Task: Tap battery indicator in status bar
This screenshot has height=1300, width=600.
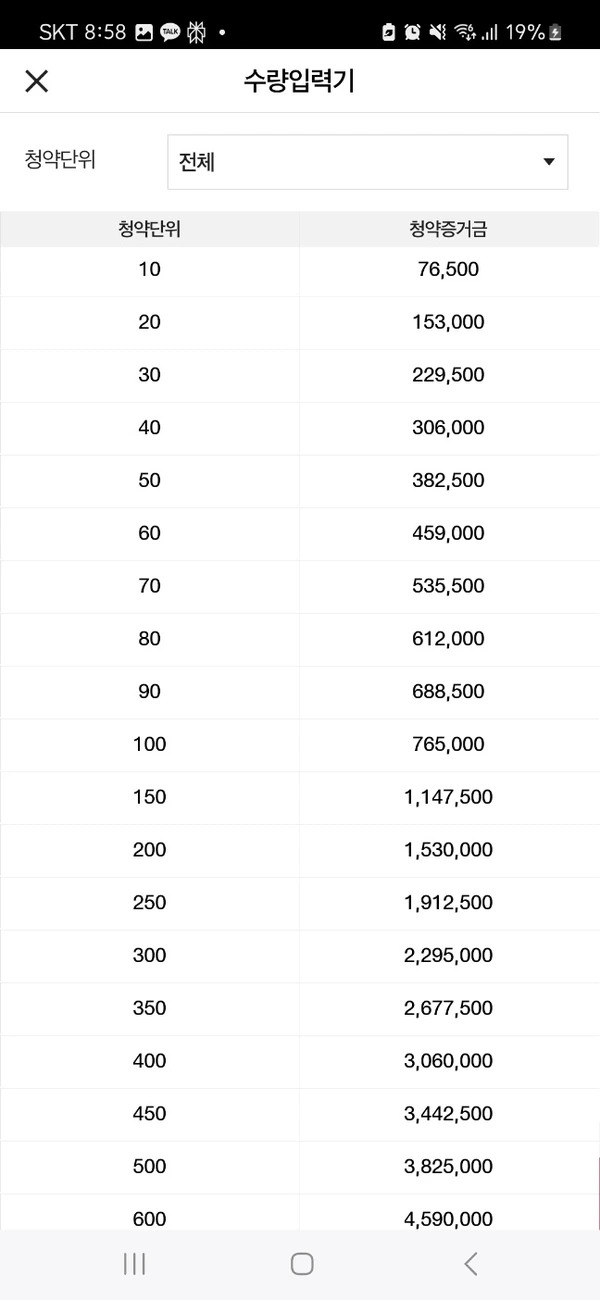Action: coord(555,32)
